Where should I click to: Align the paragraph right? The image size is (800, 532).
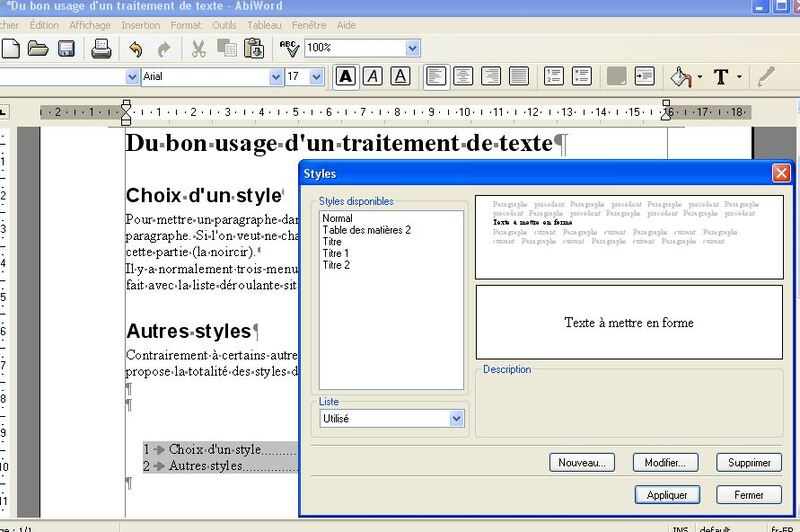point(491,77)
